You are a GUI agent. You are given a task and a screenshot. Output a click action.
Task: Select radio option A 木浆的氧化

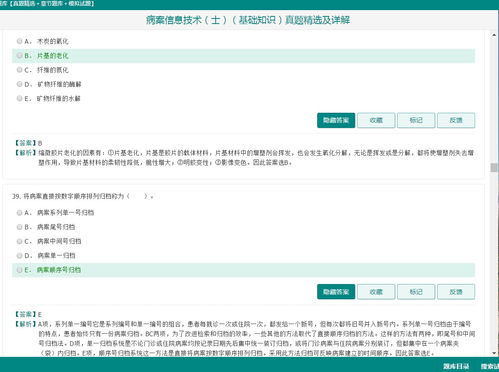click(19, 41)
